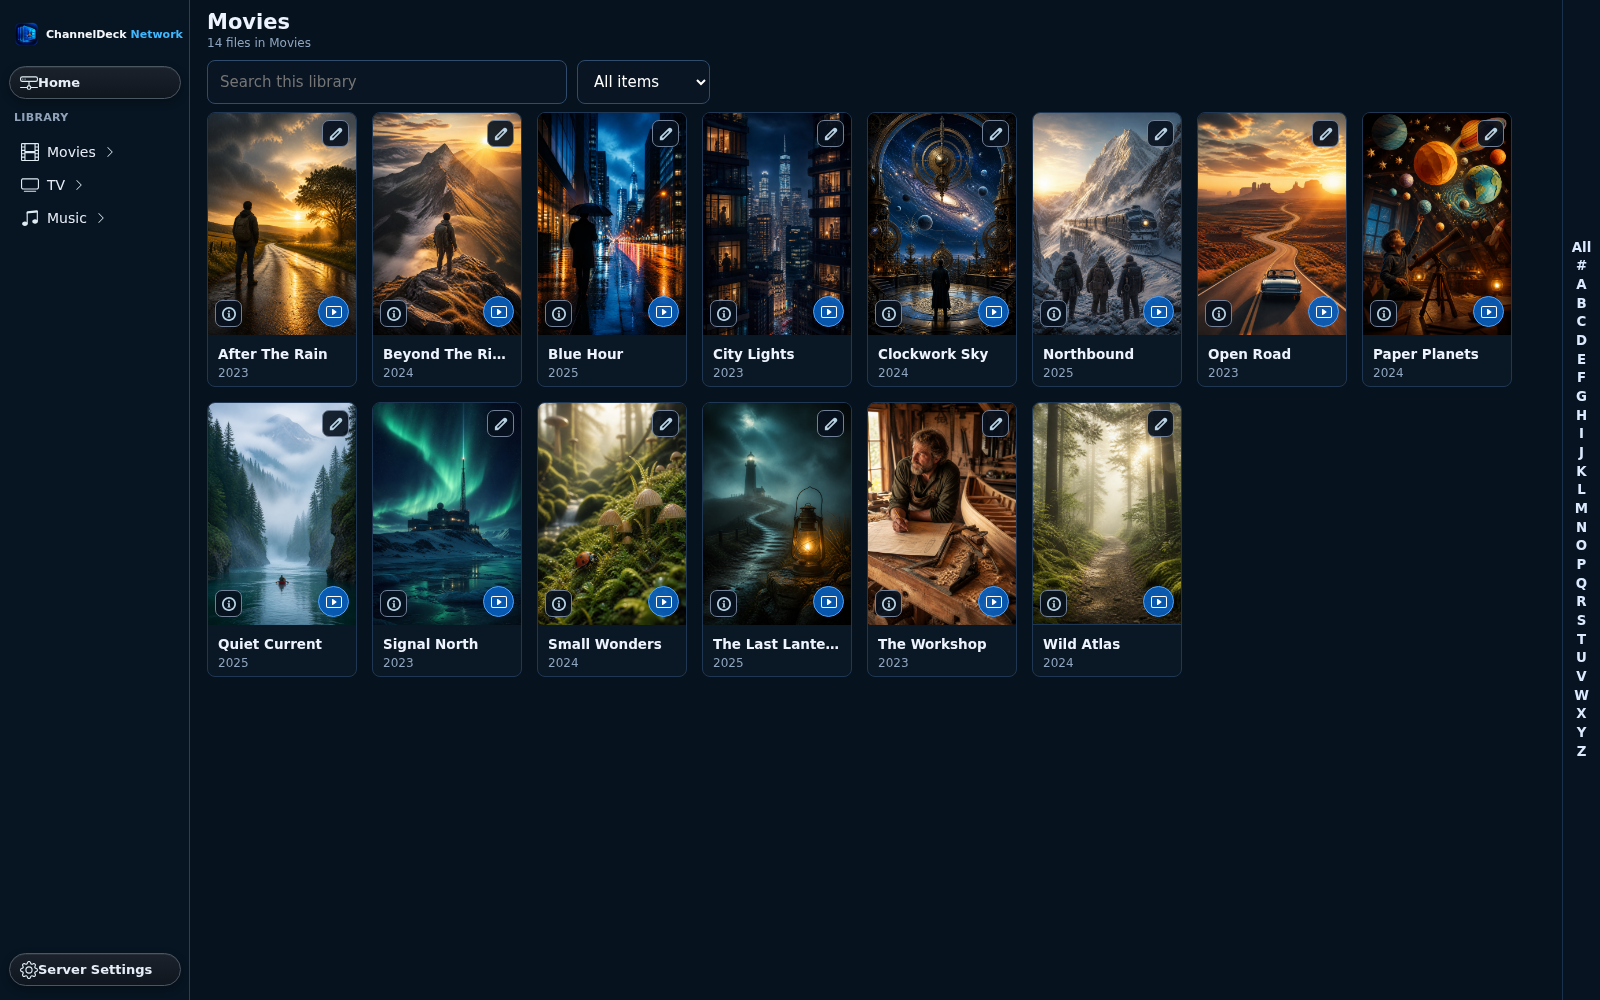The width and height of the screenshot is (1600, 1000).
Task: Open Server Settings
Action: click(95, 970)
